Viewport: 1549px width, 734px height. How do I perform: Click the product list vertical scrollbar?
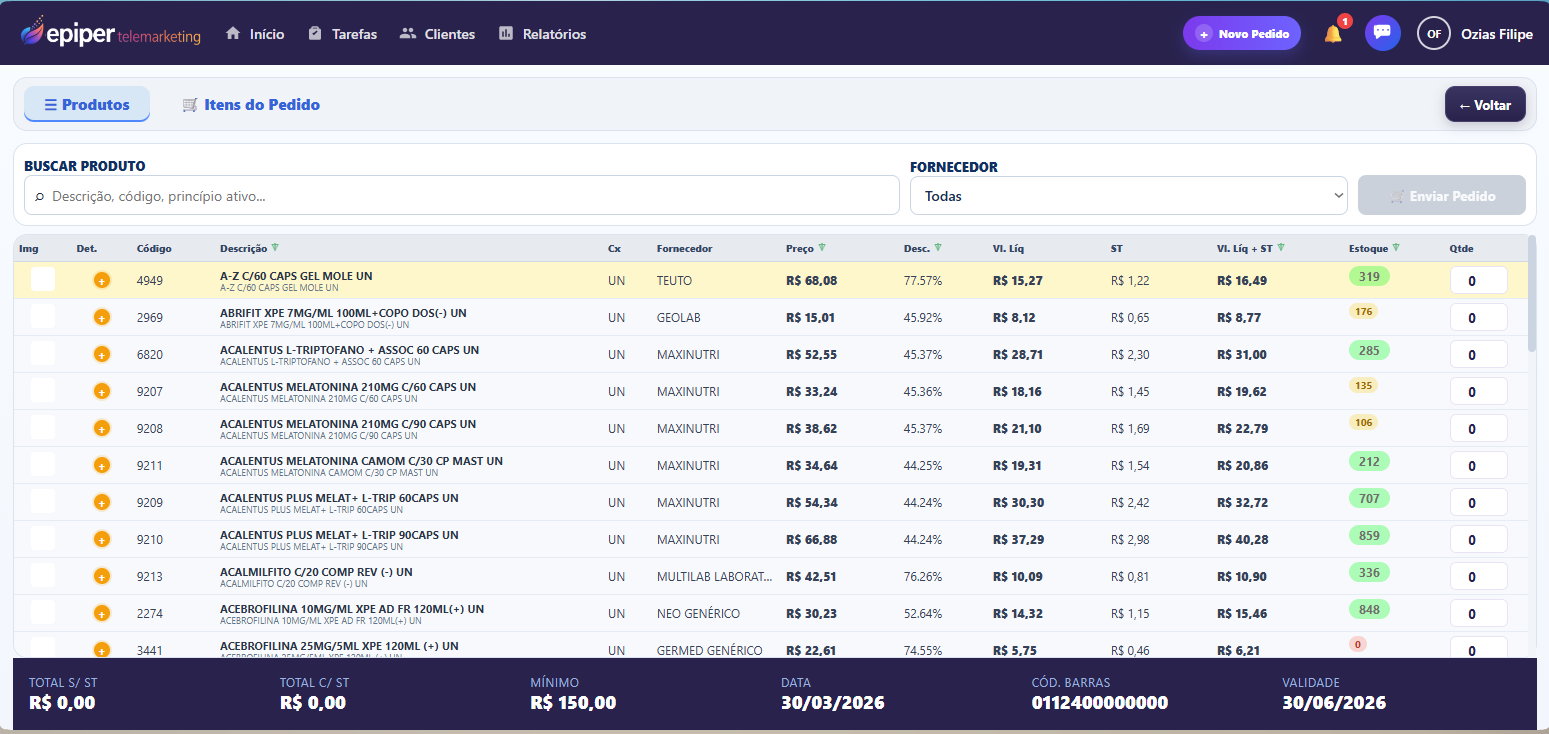(x=1532, y=294)
